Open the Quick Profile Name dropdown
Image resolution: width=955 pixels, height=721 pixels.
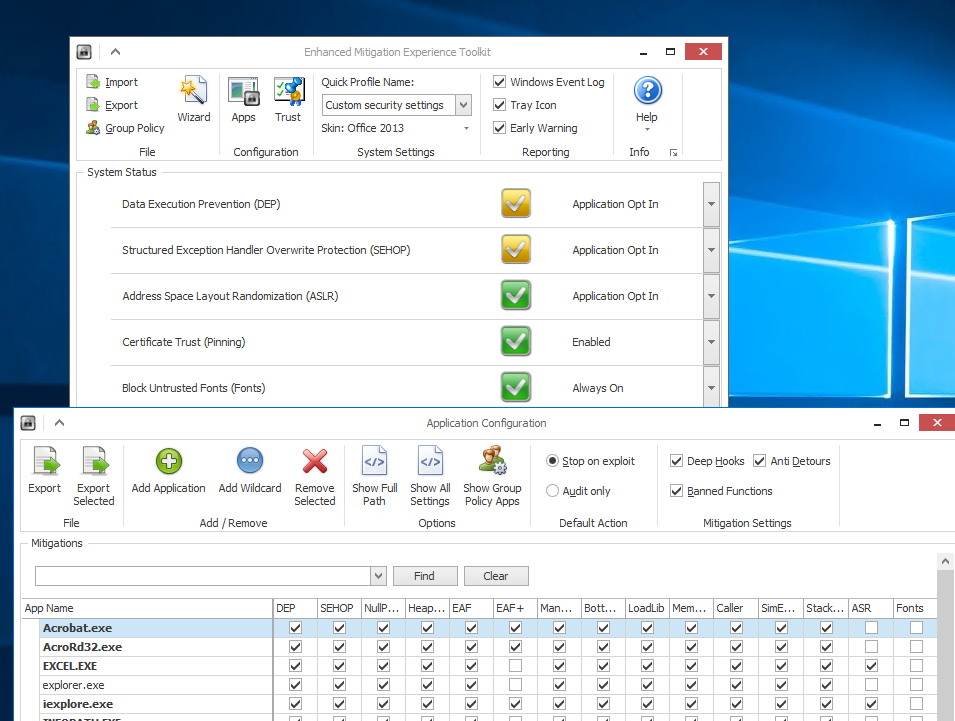click(x=463, y=105)
